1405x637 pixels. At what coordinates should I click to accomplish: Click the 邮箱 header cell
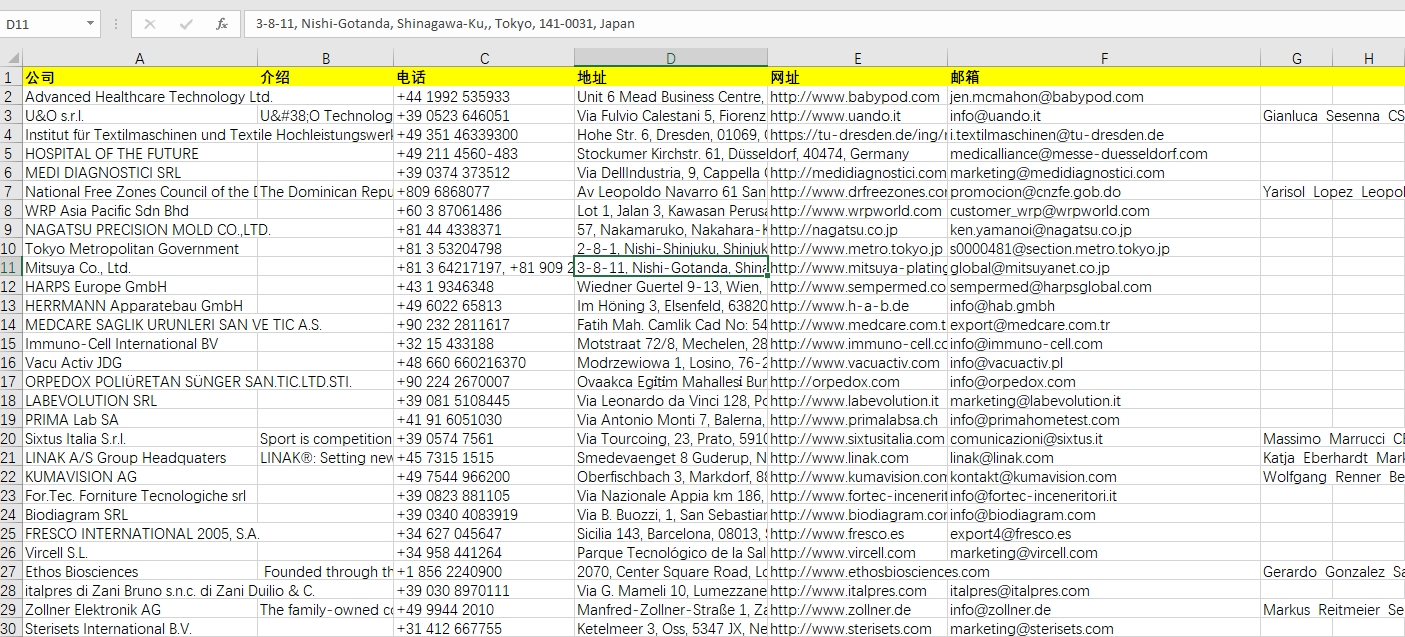click(x=1104, y=77)
